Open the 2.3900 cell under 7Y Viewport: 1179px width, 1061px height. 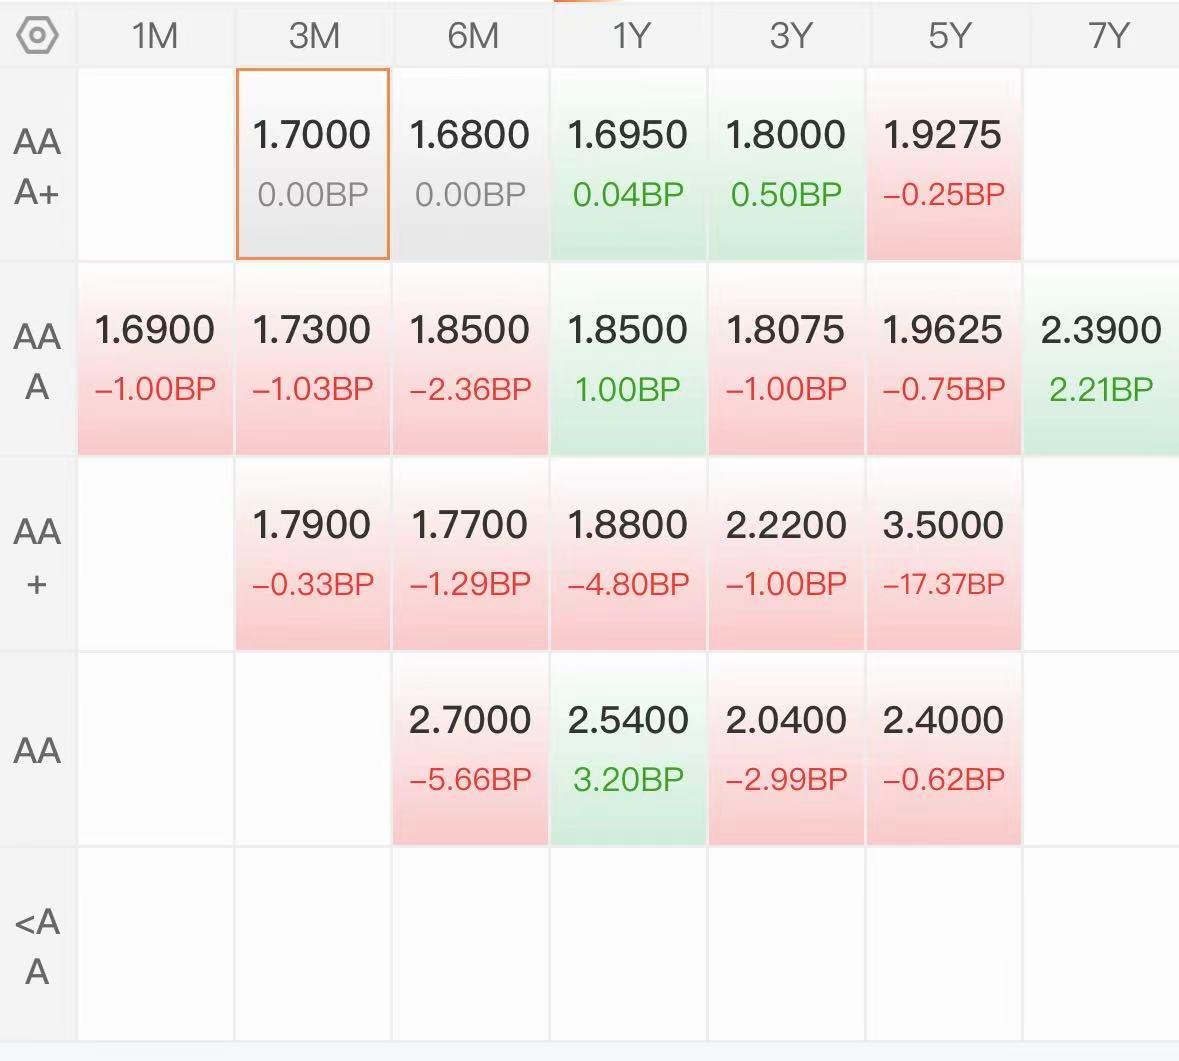pyautogui.click(x=1102, y=359)
